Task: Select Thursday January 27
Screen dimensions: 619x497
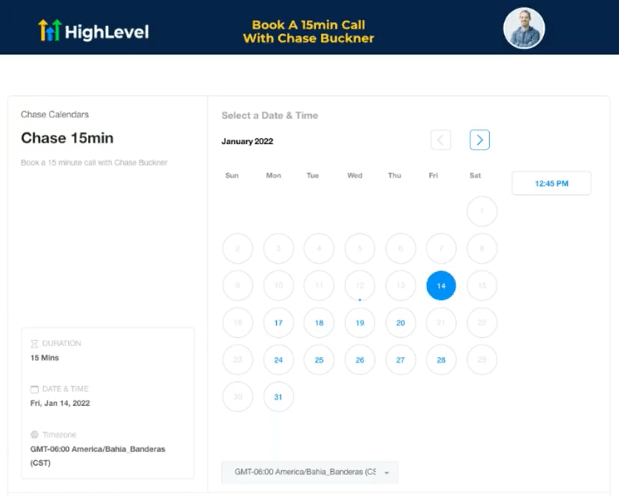Action: coord(400,360)
